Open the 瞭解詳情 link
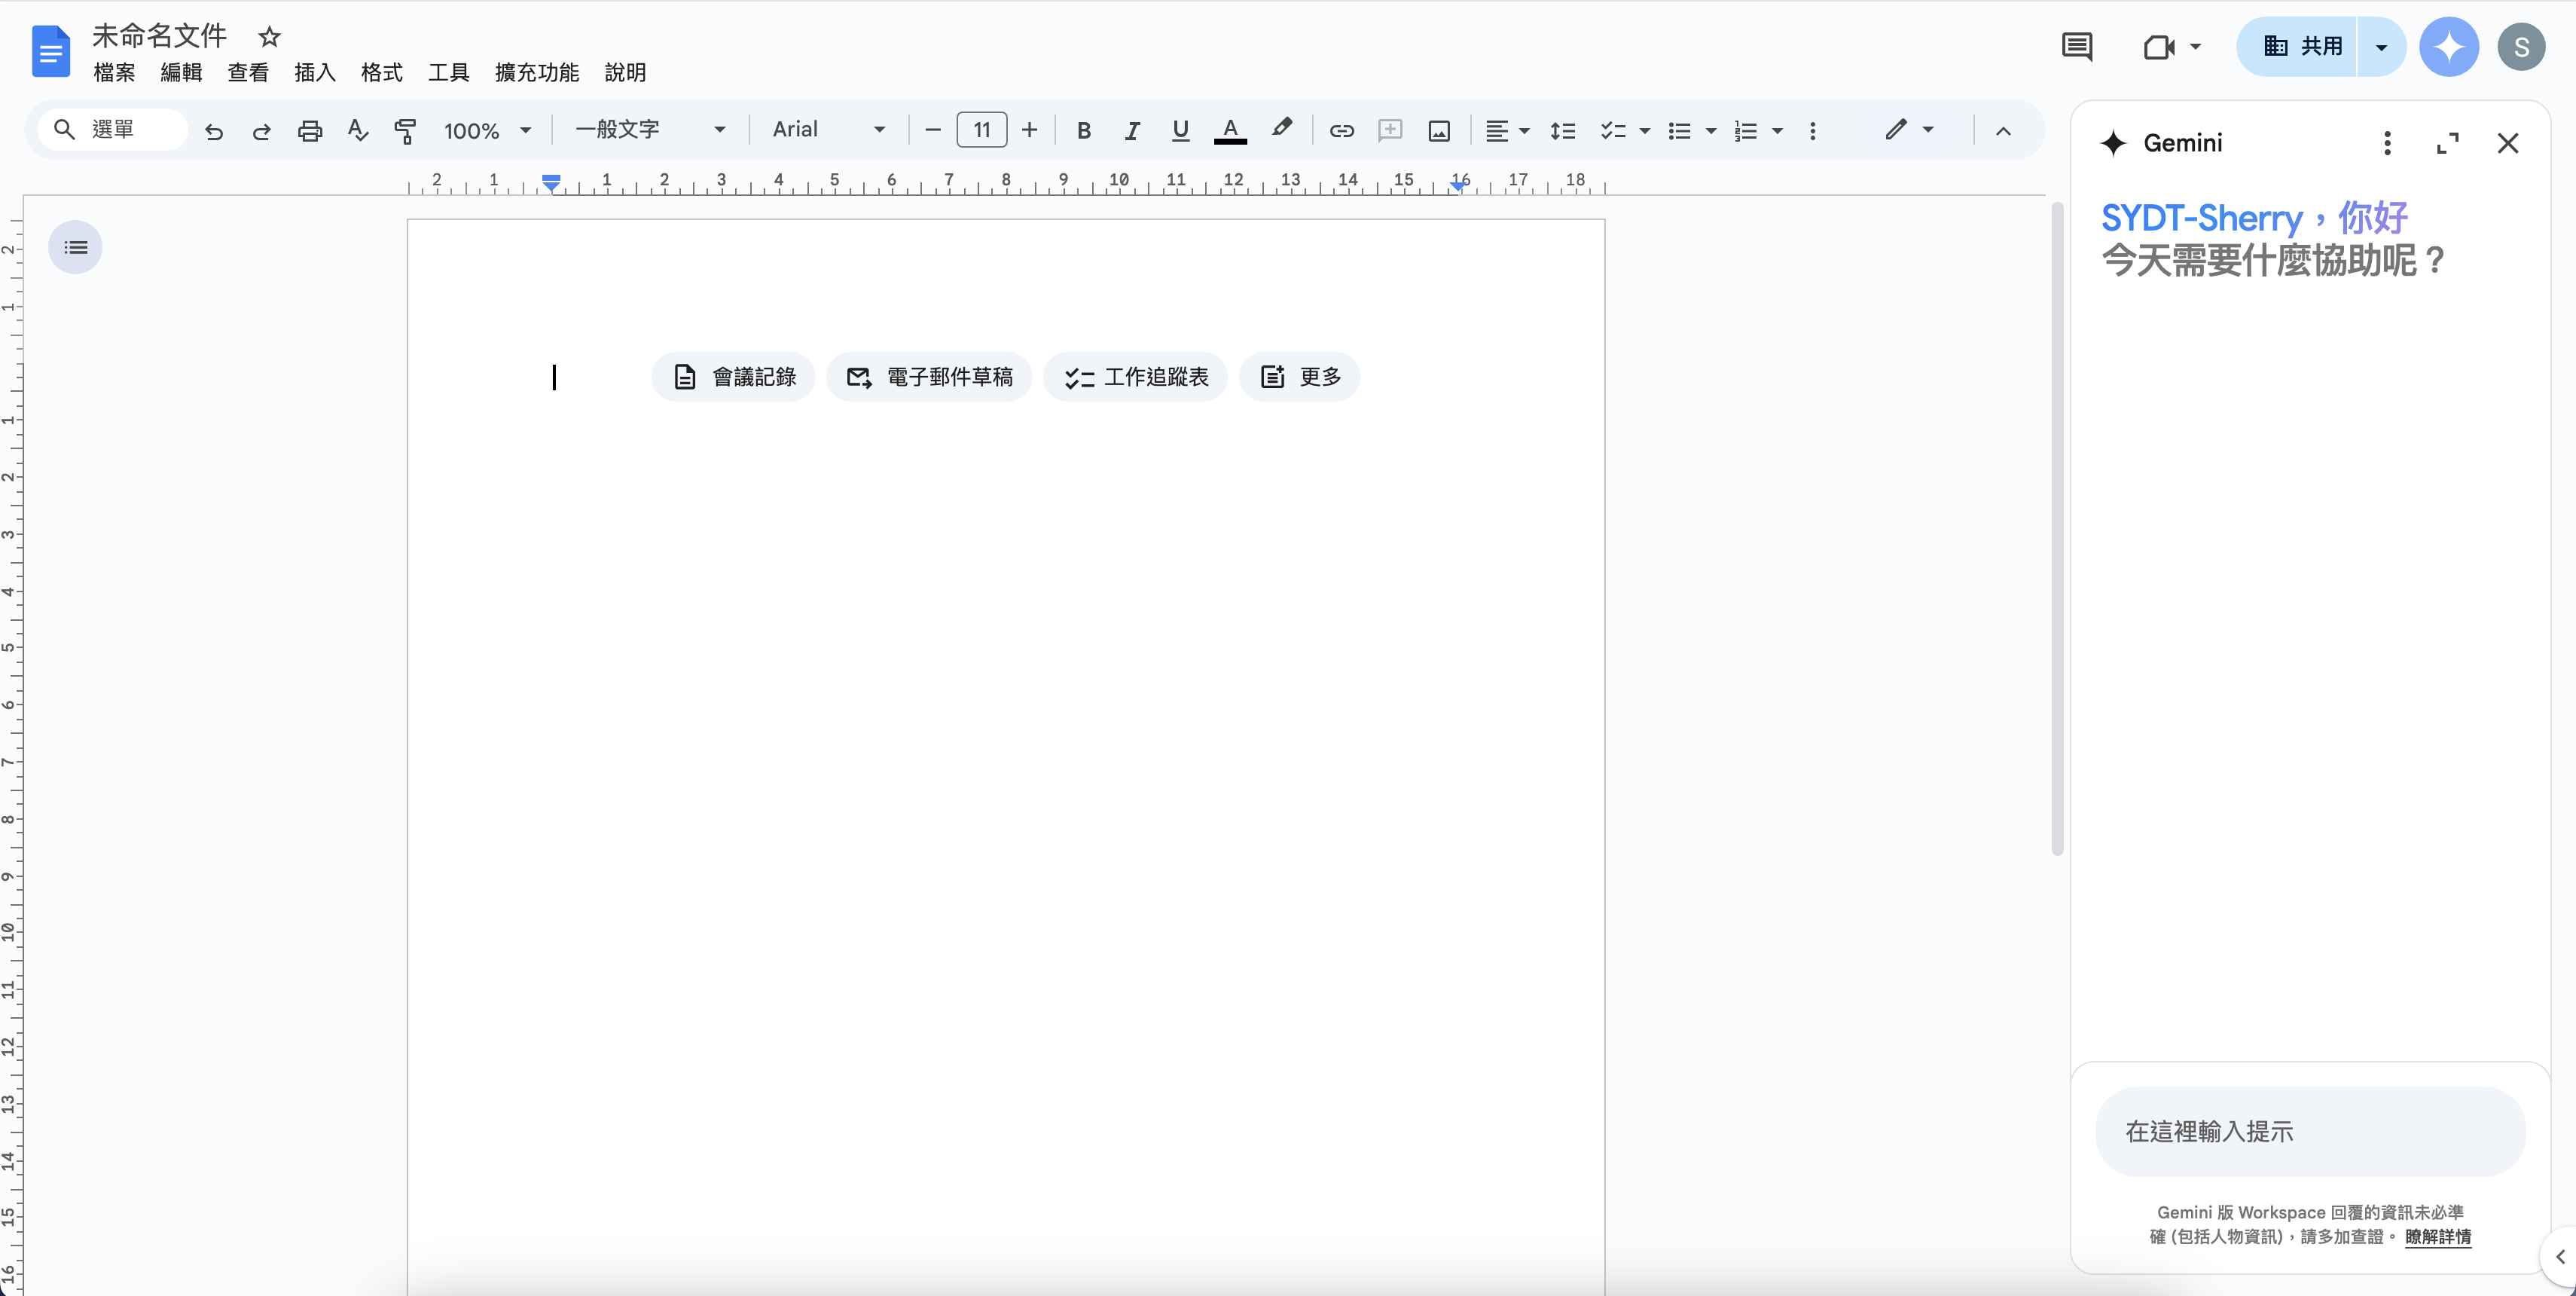 pyautogui.click(x=2437, y=1237)
